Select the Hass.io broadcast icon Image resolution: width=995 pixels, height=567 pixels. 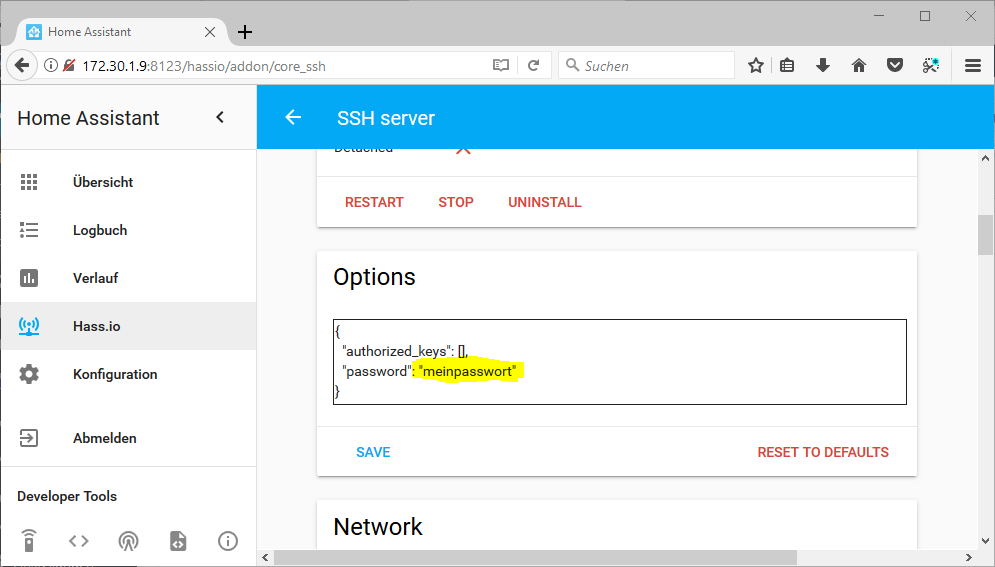click(29, 326)
